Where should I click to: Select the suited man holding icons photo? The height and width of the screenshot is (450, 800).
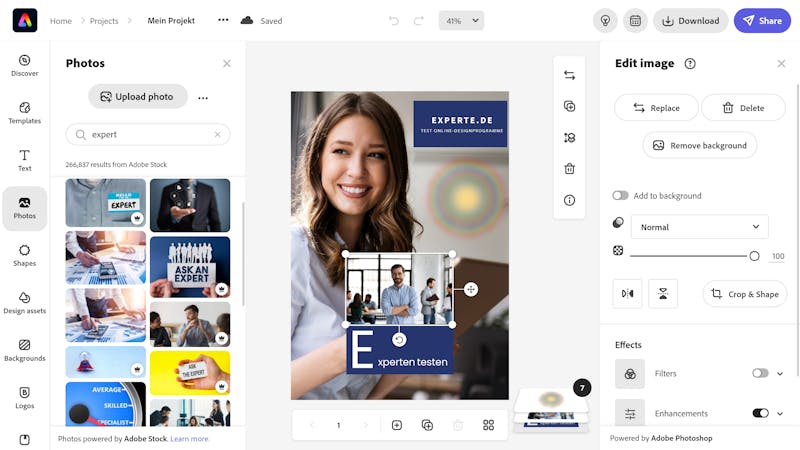click(190, 205)
